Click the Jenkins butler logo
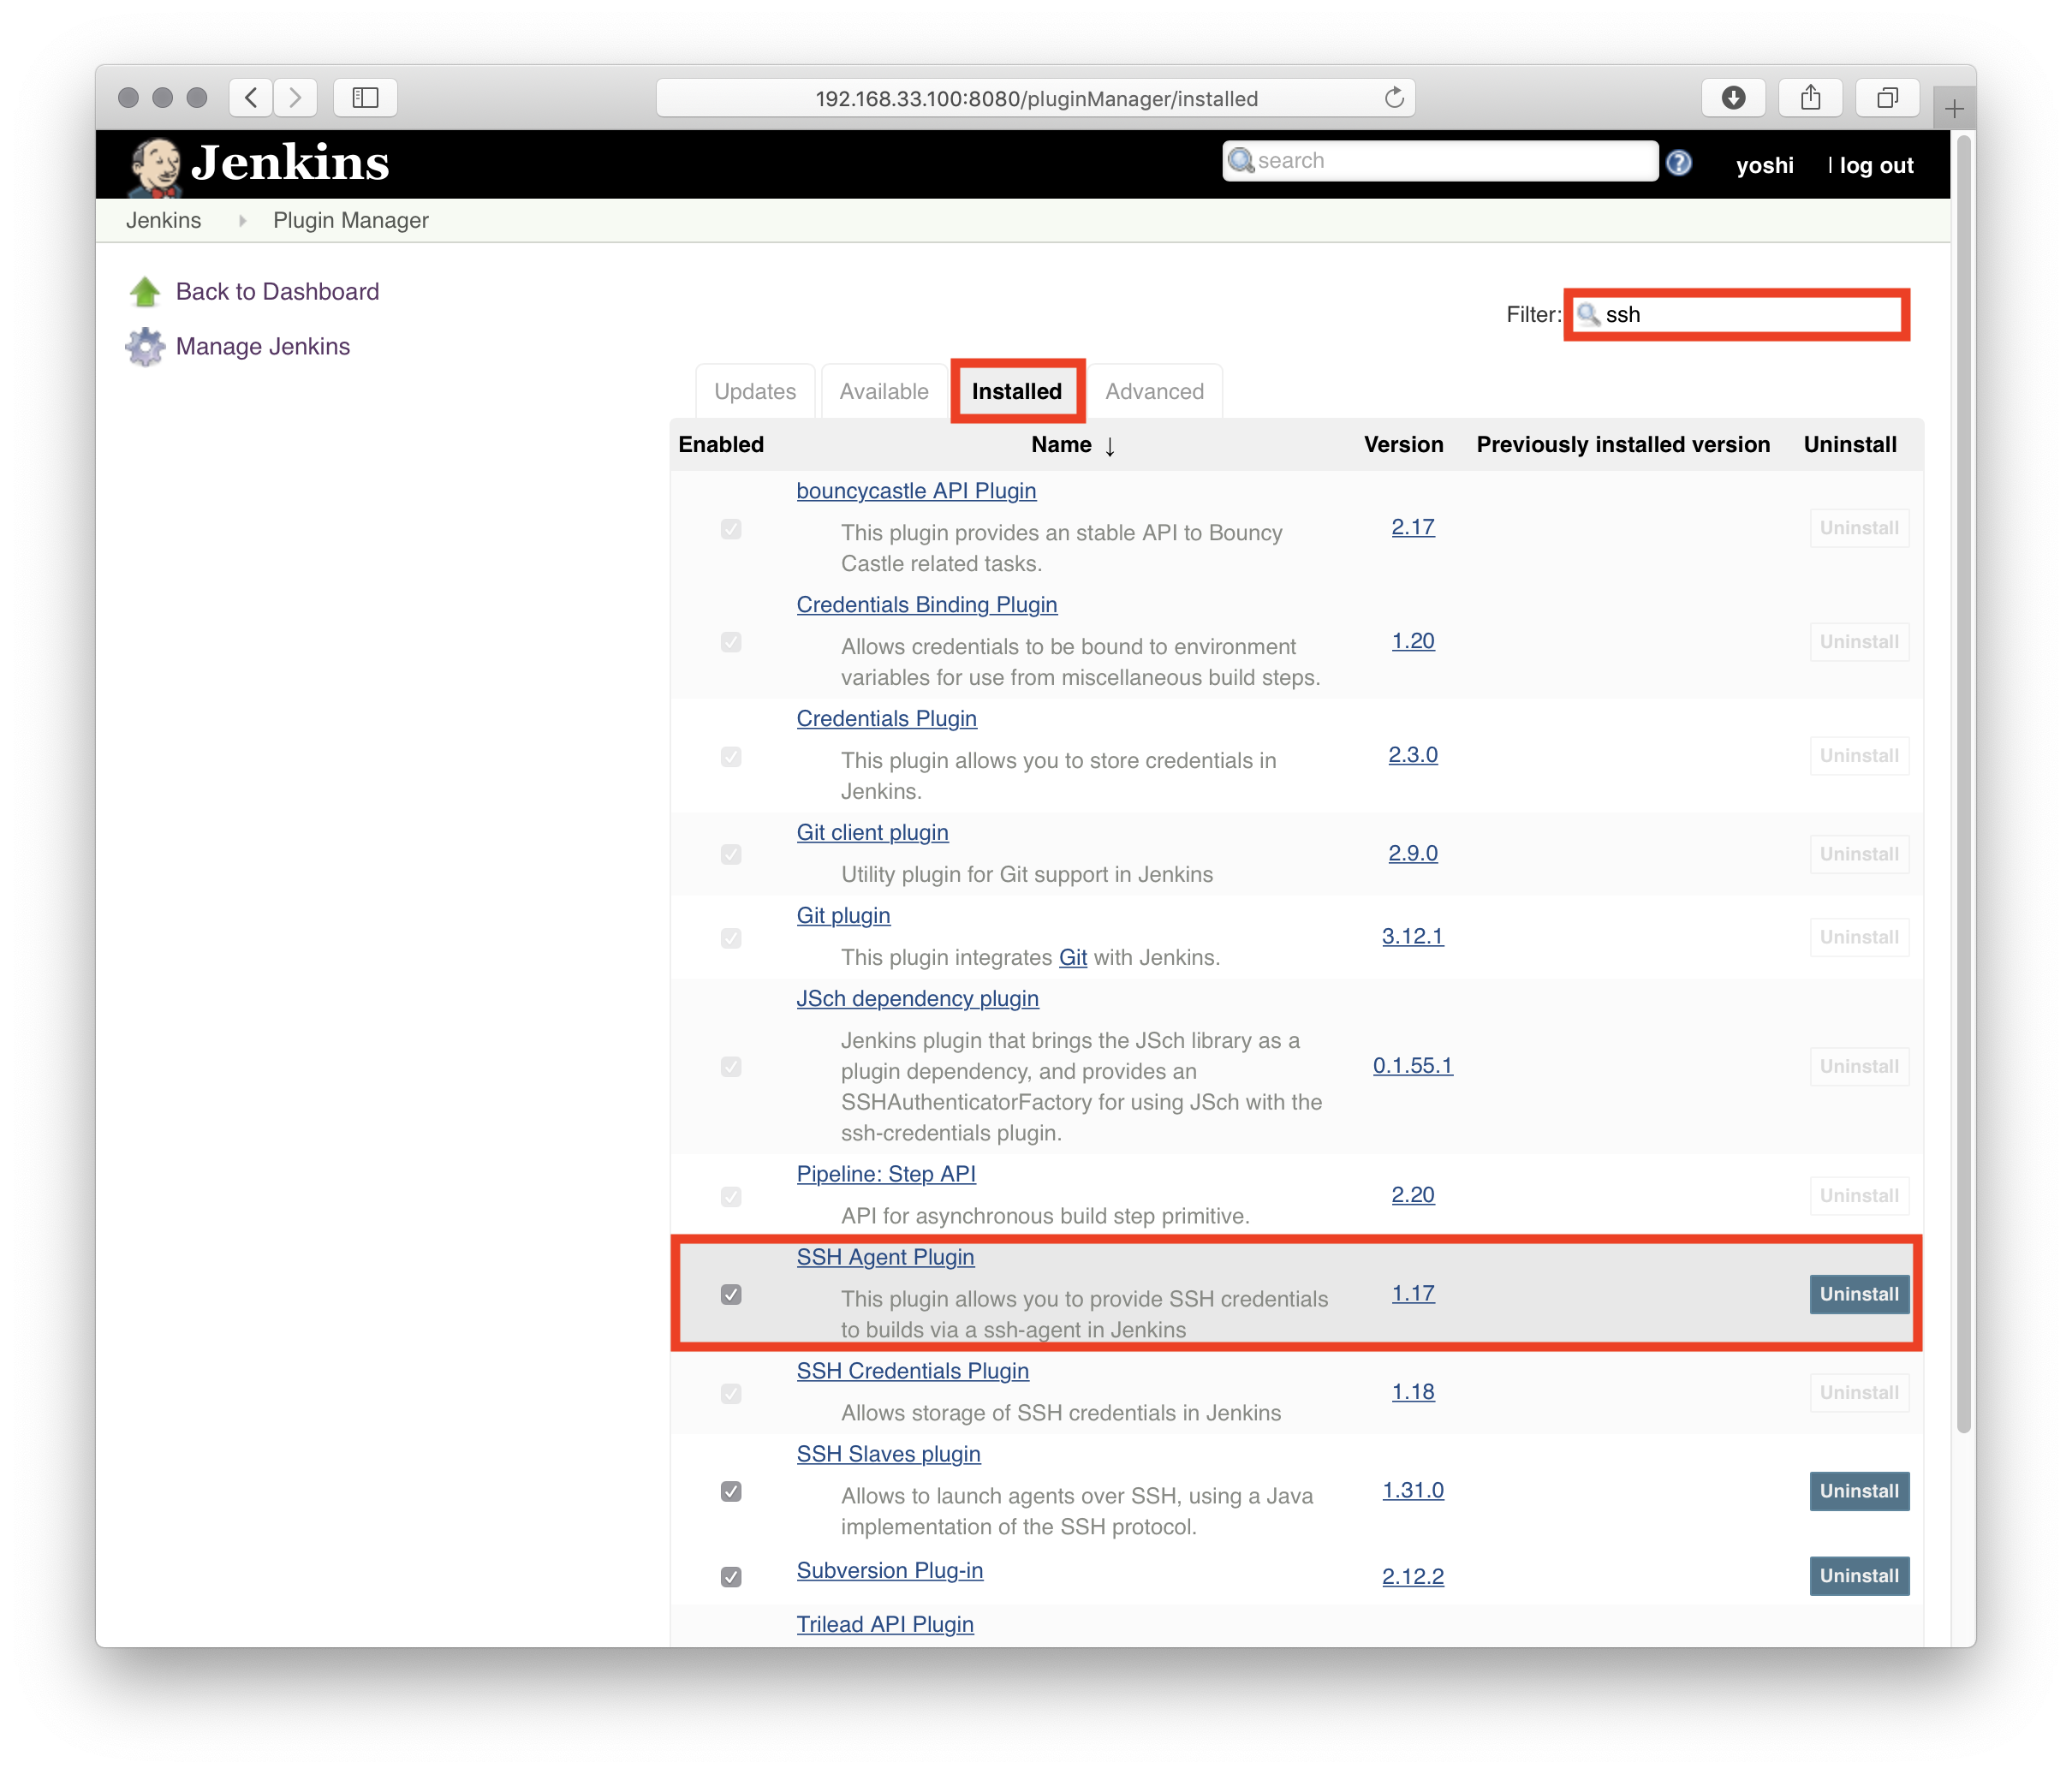The image size is (2072, 1774). [x=155, y=165]
